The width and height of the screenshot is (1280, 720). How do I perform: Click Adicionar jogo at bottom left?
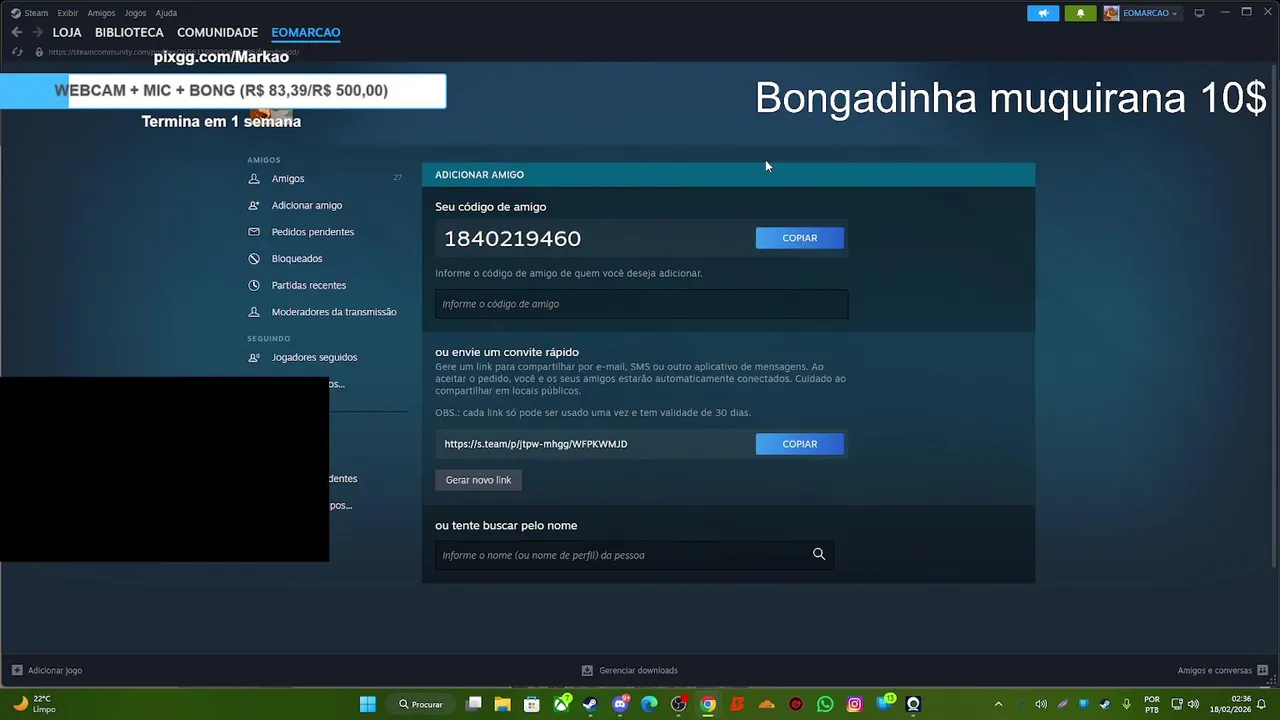click(47, 670)
